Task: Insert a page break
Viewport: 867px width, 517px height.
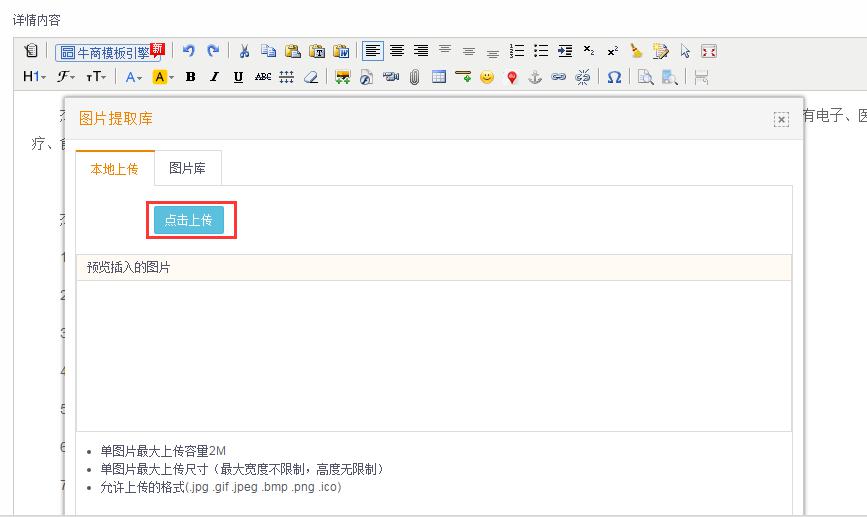Action: [x=701, y=77]
